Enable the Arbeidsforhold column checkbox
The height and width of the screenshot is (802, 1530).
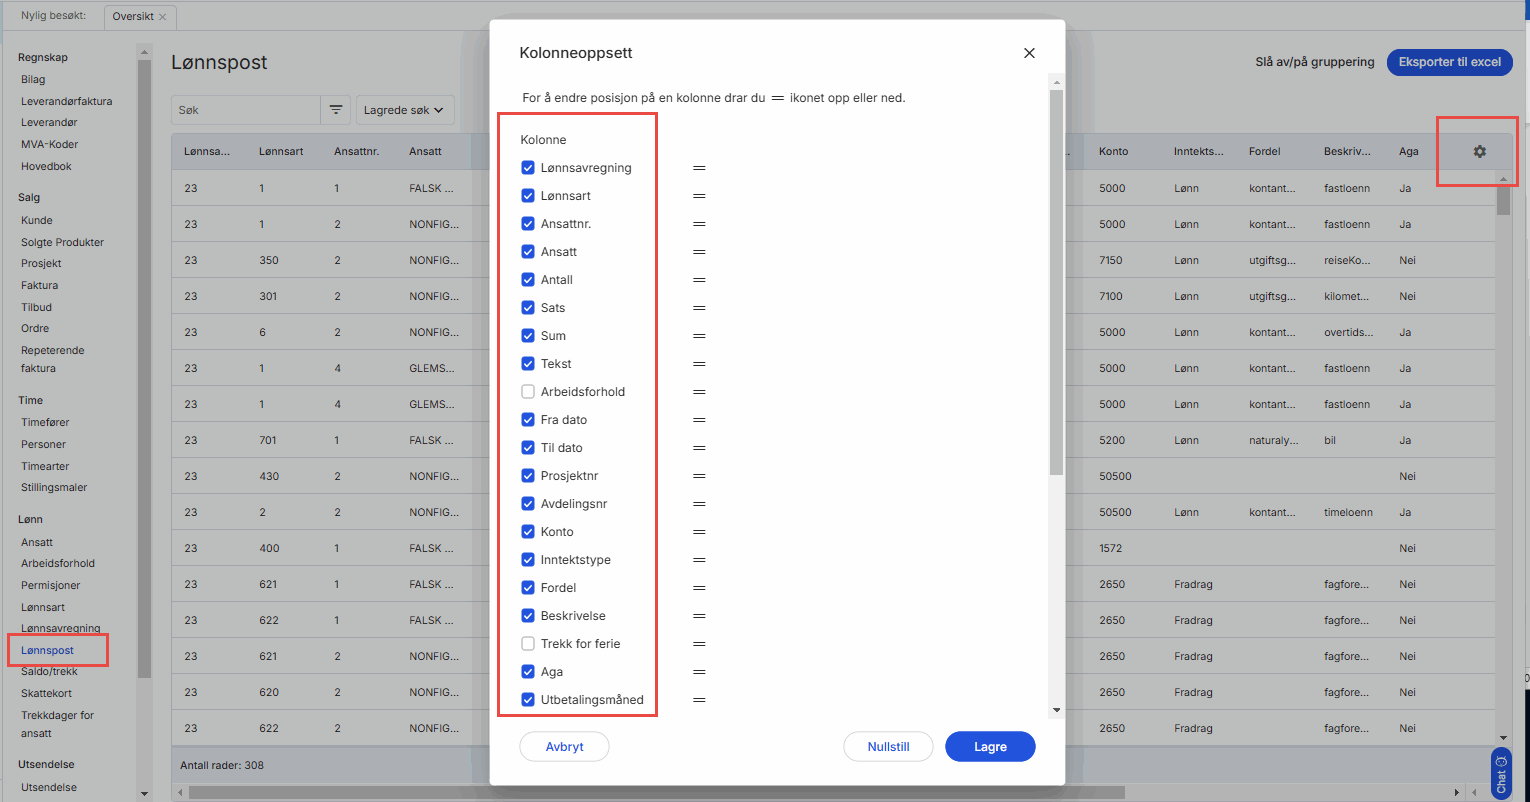click(528, 392)
